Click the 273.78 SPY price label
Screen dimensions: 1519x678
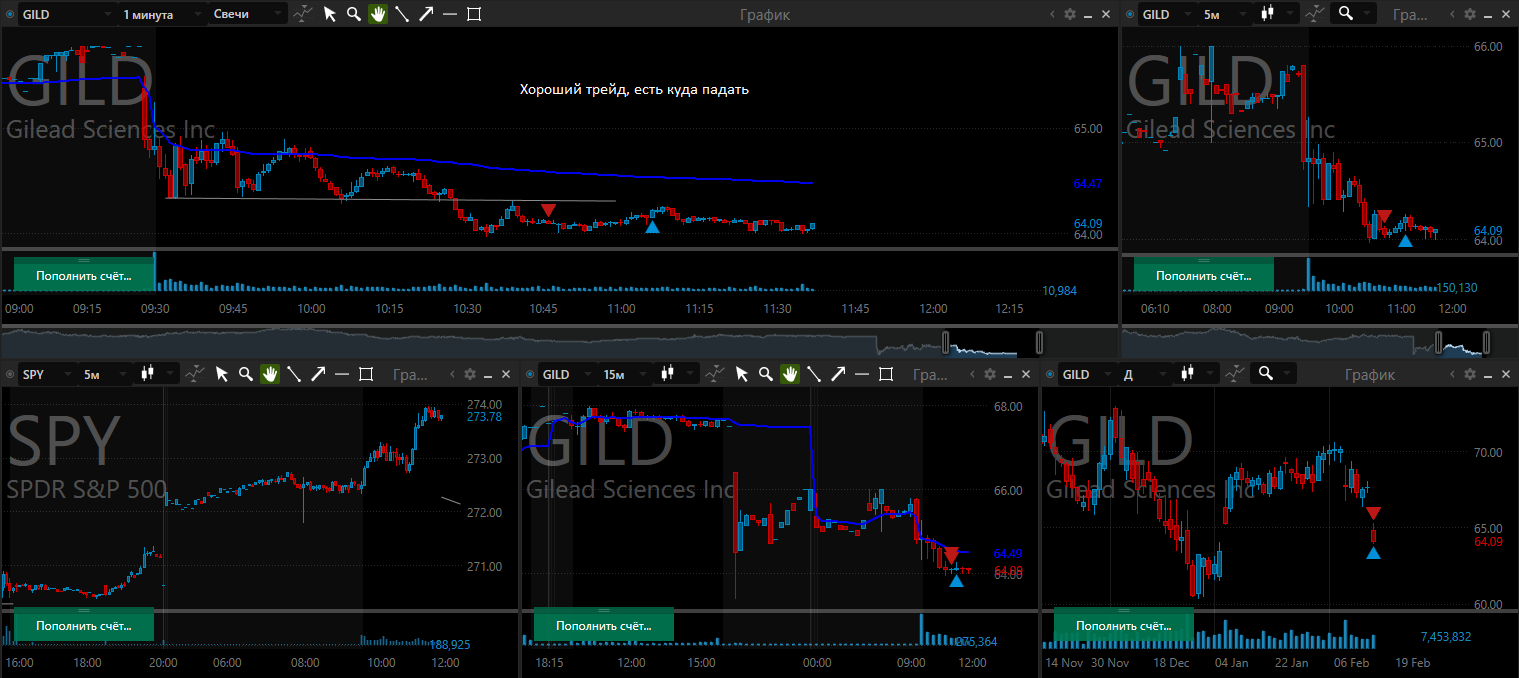(x=484, y=417)
